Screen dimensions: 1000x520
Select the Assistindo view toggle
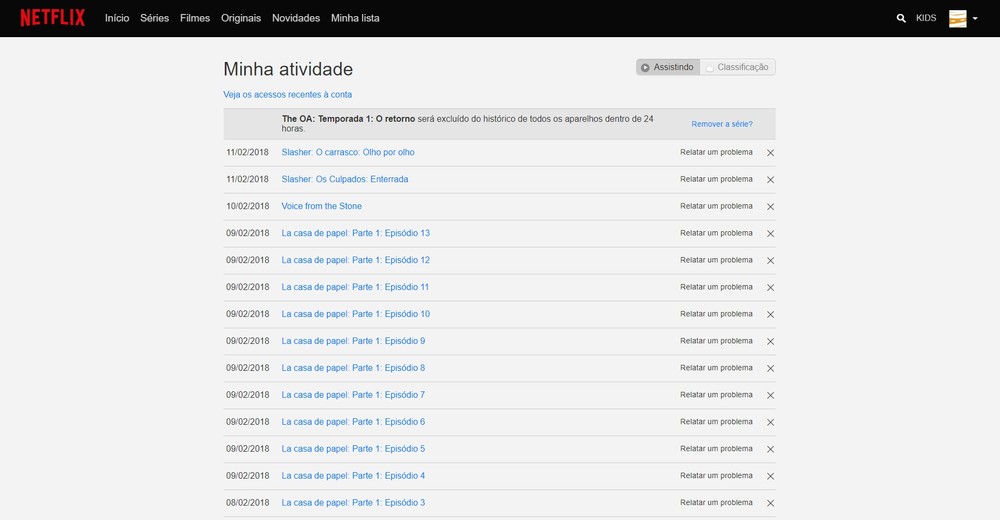point(668,67)
